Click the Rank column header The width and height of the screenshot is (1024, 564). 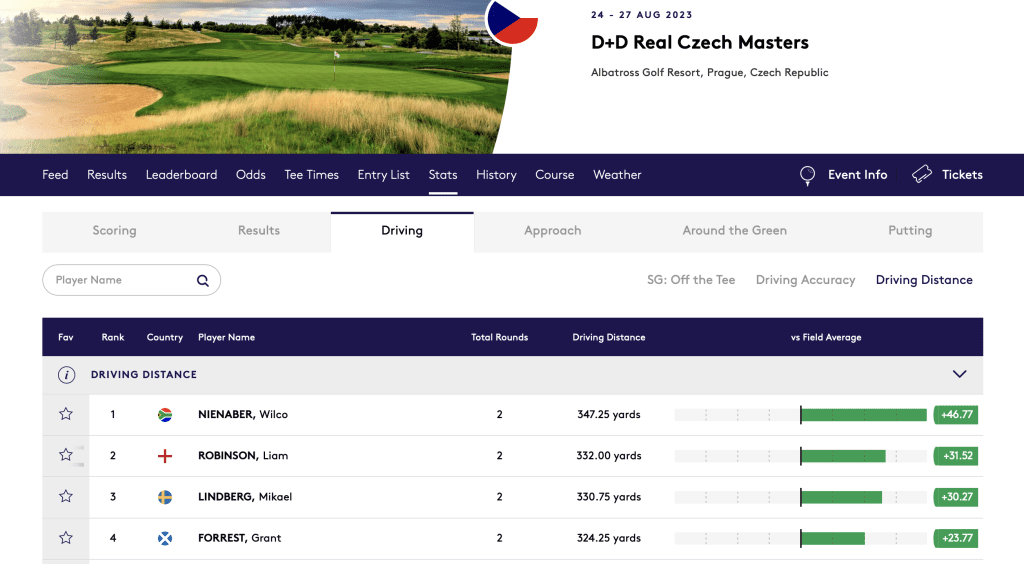pos(113,337)
